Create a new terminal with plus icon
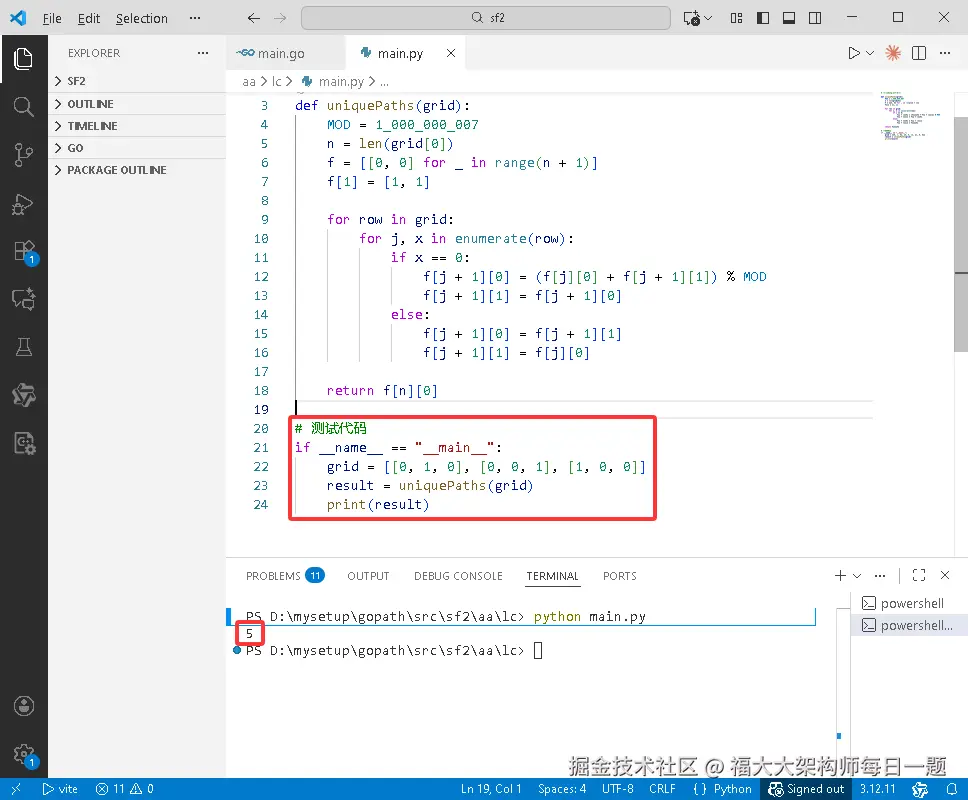This screenshot has height=800, width=968. (x=840, y=575)
